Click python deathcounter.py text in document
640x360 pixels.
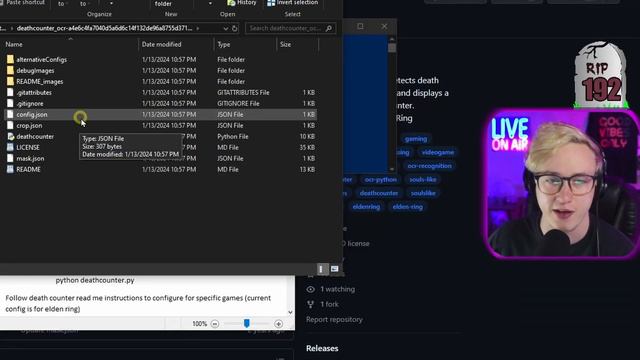tap(95, 280)
